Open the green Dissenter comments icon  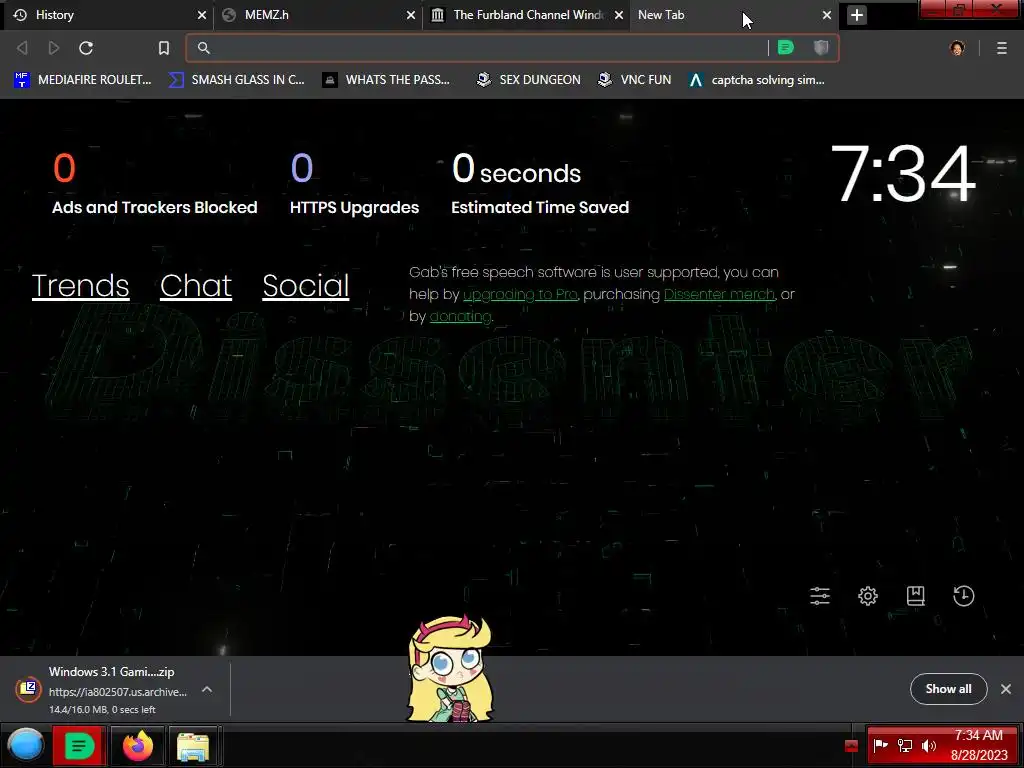point(786,48)
